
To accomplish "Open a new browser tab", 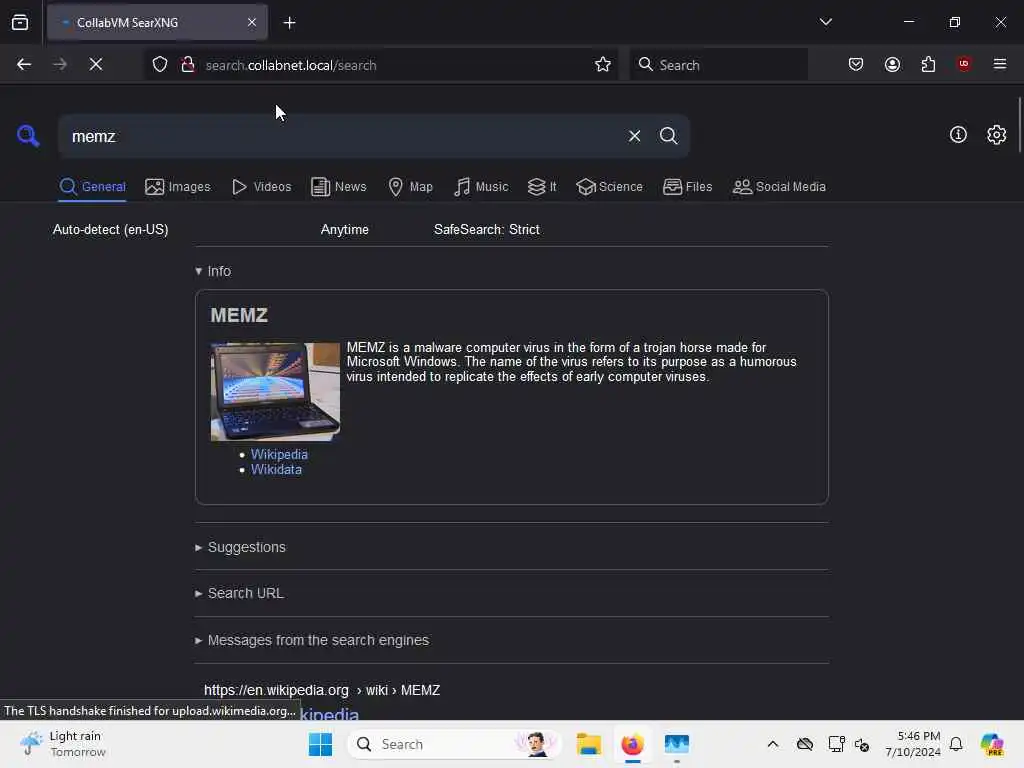I will click(x=289, y=23).
